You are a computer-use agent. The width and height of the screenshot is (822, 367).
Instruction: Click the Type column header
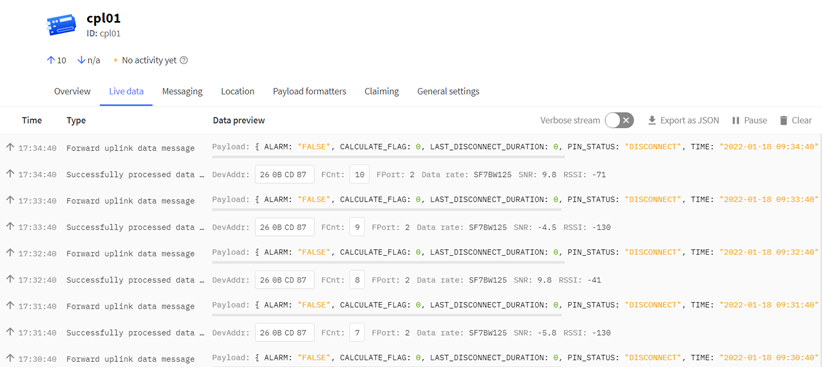click(76, 121)
